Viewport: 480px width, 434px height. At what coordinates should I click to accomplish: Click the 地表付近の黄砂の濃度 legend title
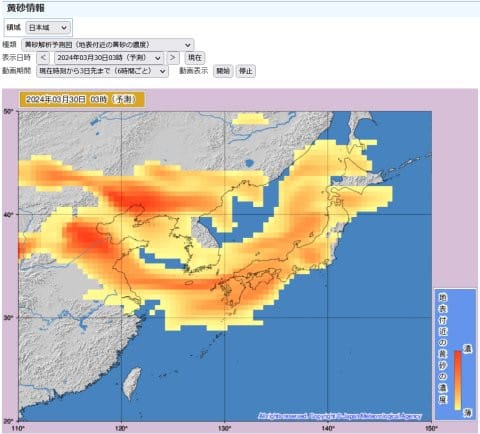[x=443, y=349]
